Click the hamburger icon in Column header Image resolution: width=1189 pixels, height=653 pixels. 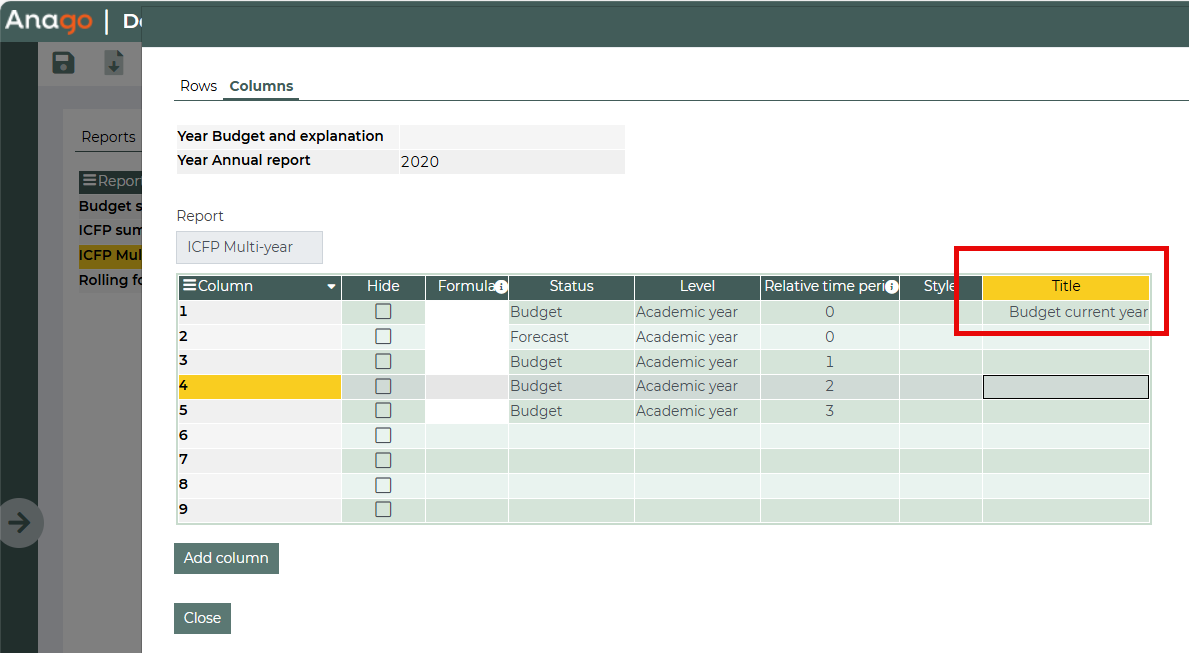[189, 287]
